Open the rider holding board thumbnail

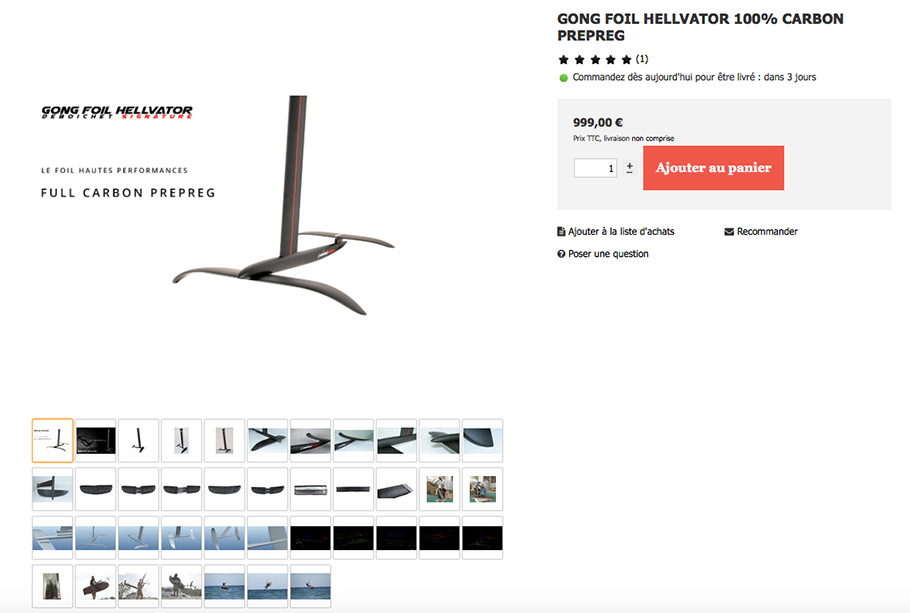pos(96,586)
